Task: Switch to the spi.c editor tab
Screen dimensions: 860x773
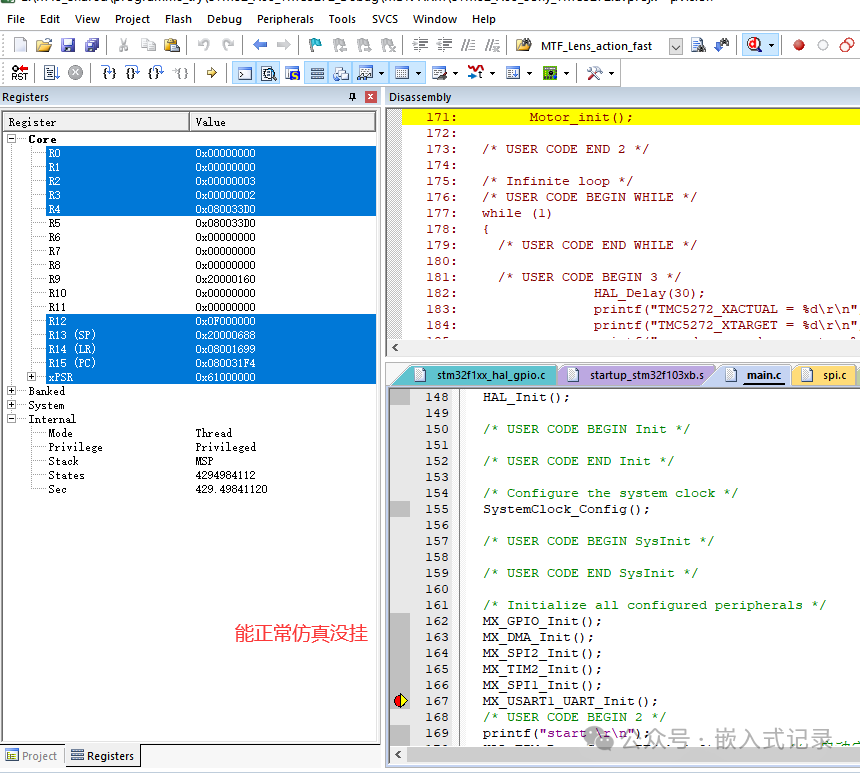Action: (x=826, y=375)
